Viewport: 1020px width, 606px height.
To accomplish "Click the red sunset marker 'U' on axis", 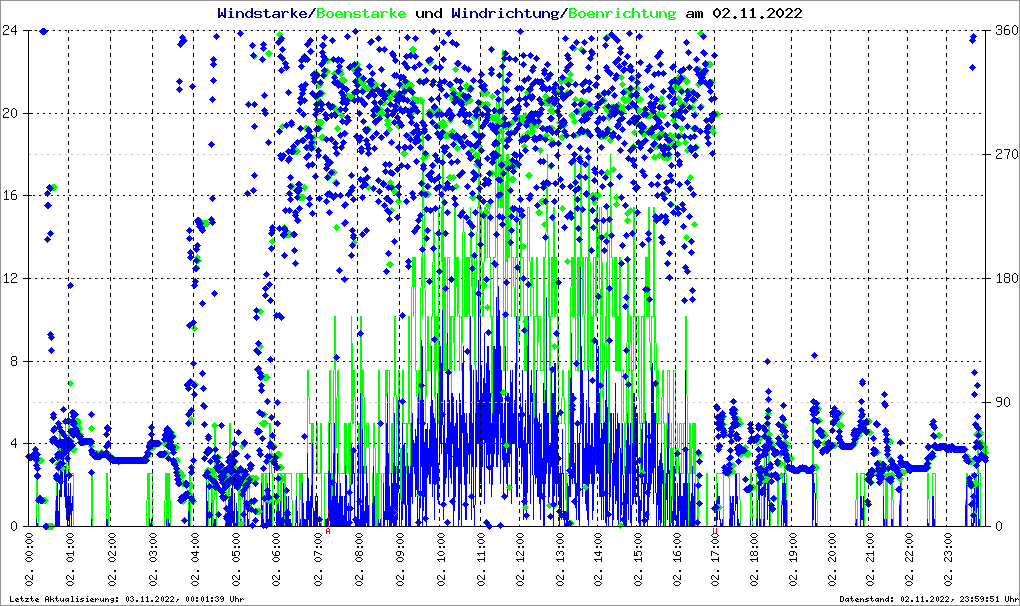I will coord(715,531).
